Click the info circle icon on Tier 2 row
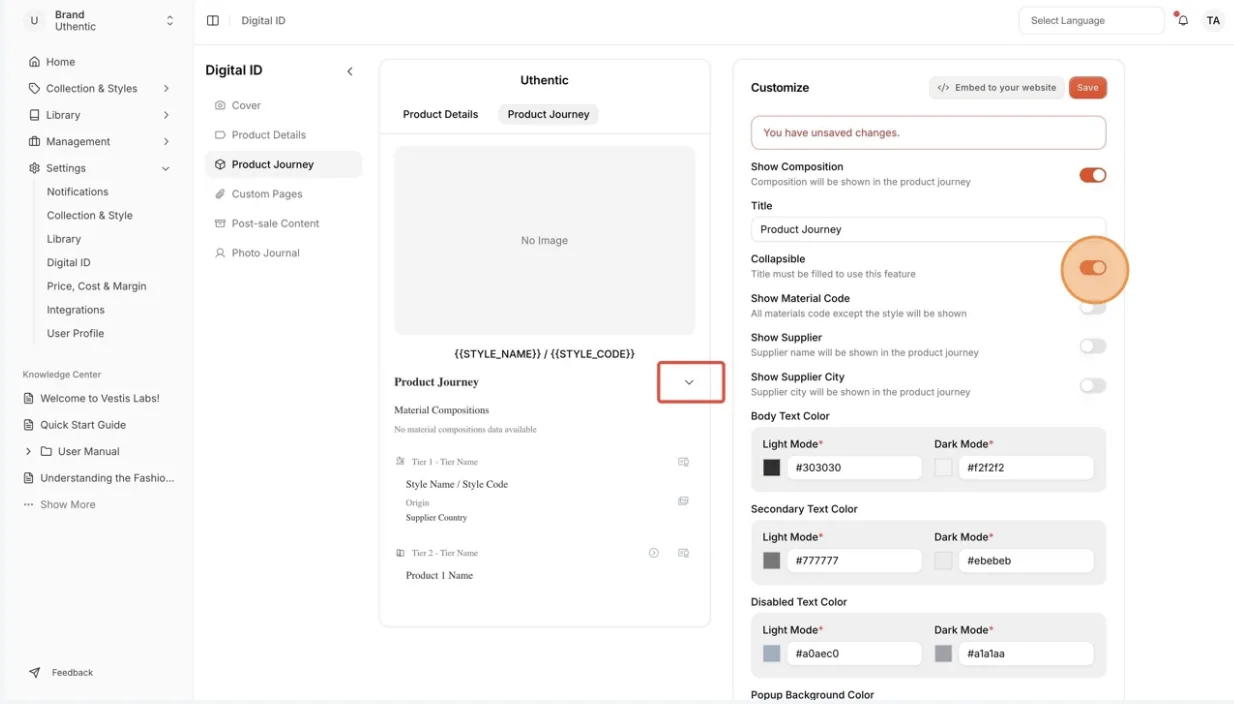 654,553
